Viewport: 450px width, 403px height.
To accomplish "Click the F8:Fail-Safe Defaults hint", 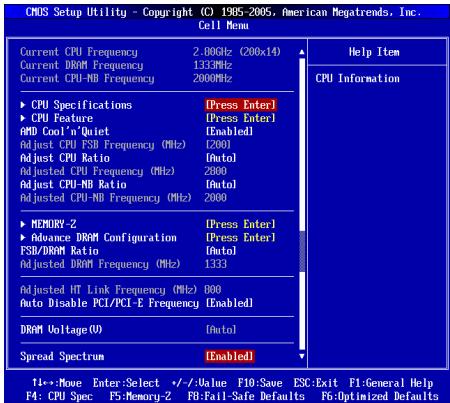I will (246, 396).
